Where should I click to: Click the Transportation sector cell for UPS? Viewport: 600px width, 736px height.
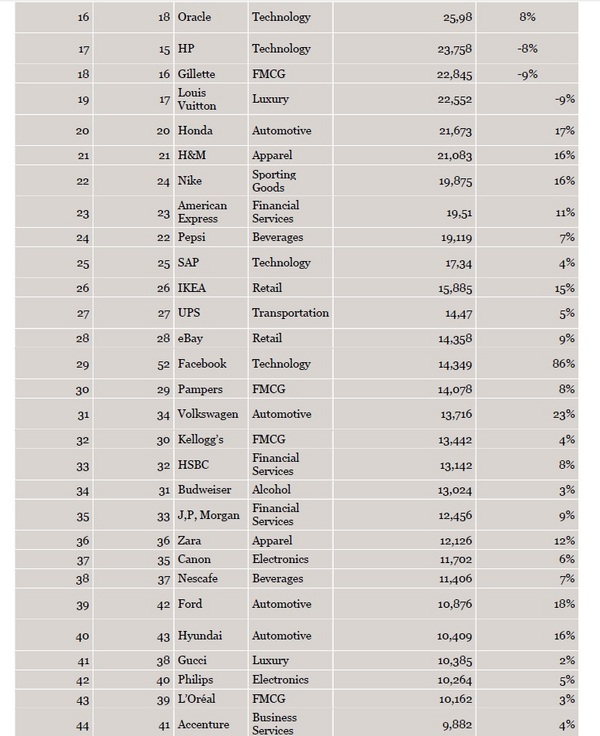(290, 313)
